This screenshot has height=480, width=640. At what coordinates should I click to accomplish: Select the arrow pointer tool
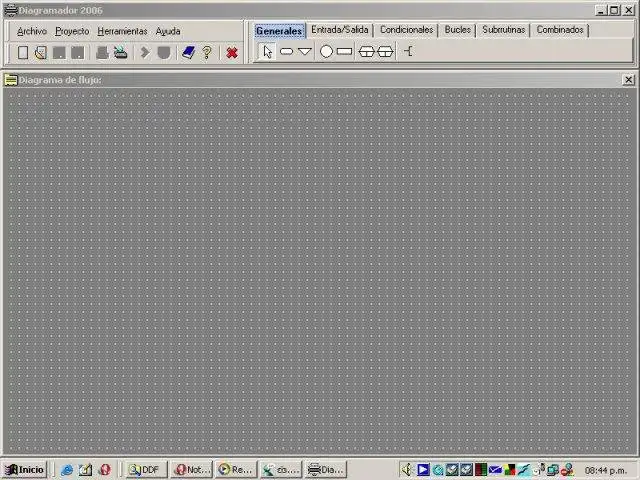pos(267,52)
